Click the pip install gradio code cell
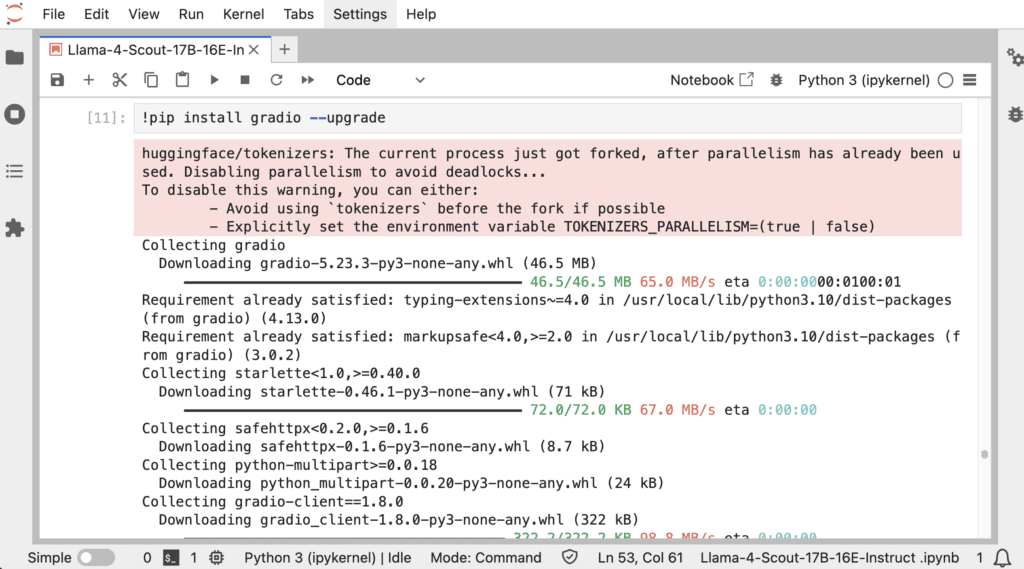The height and width of the screenshot is (569, 1024). pos(547,118)
